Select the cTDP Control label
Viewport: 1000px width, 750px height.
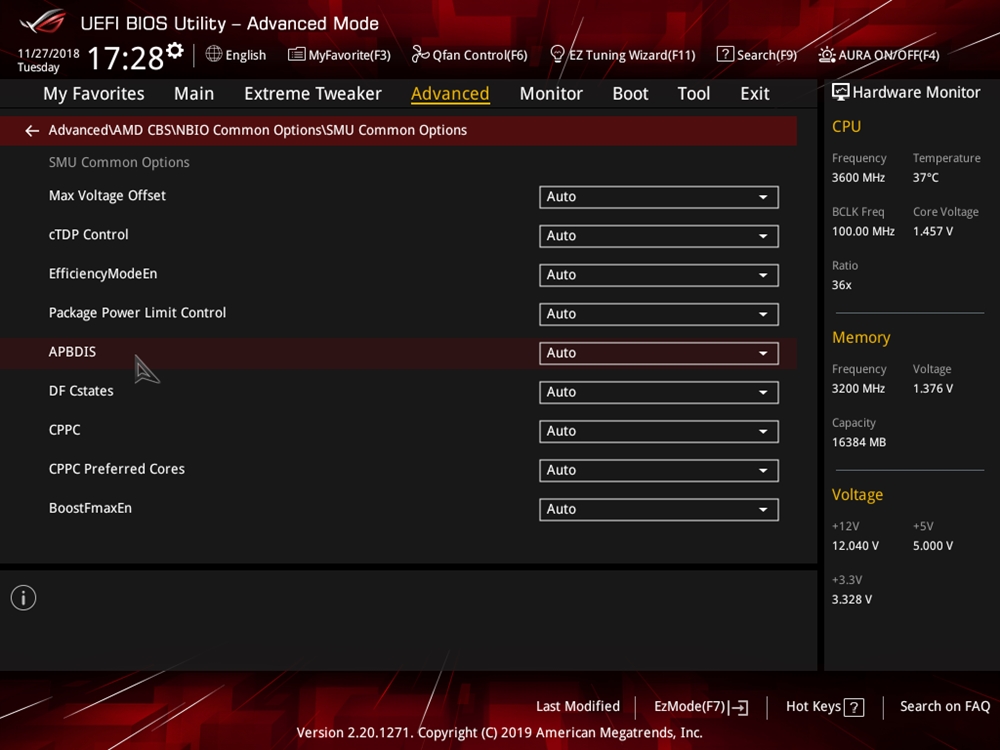89,235
